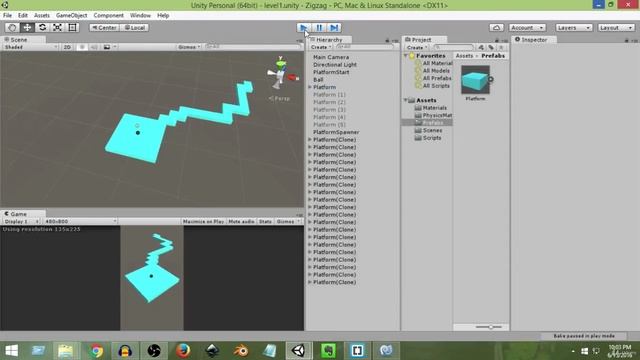640x360 pixels.
Task: Open the Cloud services icon
Action: [496, 27]
